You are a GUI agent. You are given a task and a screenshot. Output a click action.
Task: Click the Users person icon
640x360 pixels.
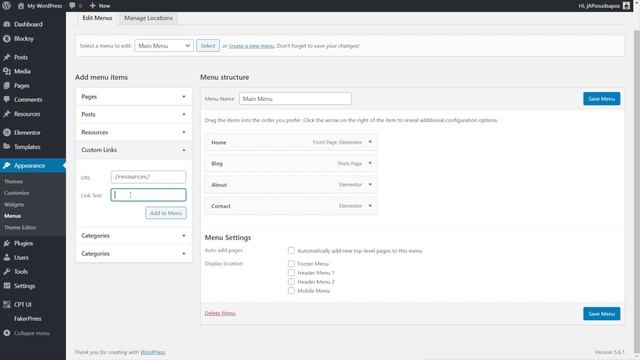tap(7, 258)
